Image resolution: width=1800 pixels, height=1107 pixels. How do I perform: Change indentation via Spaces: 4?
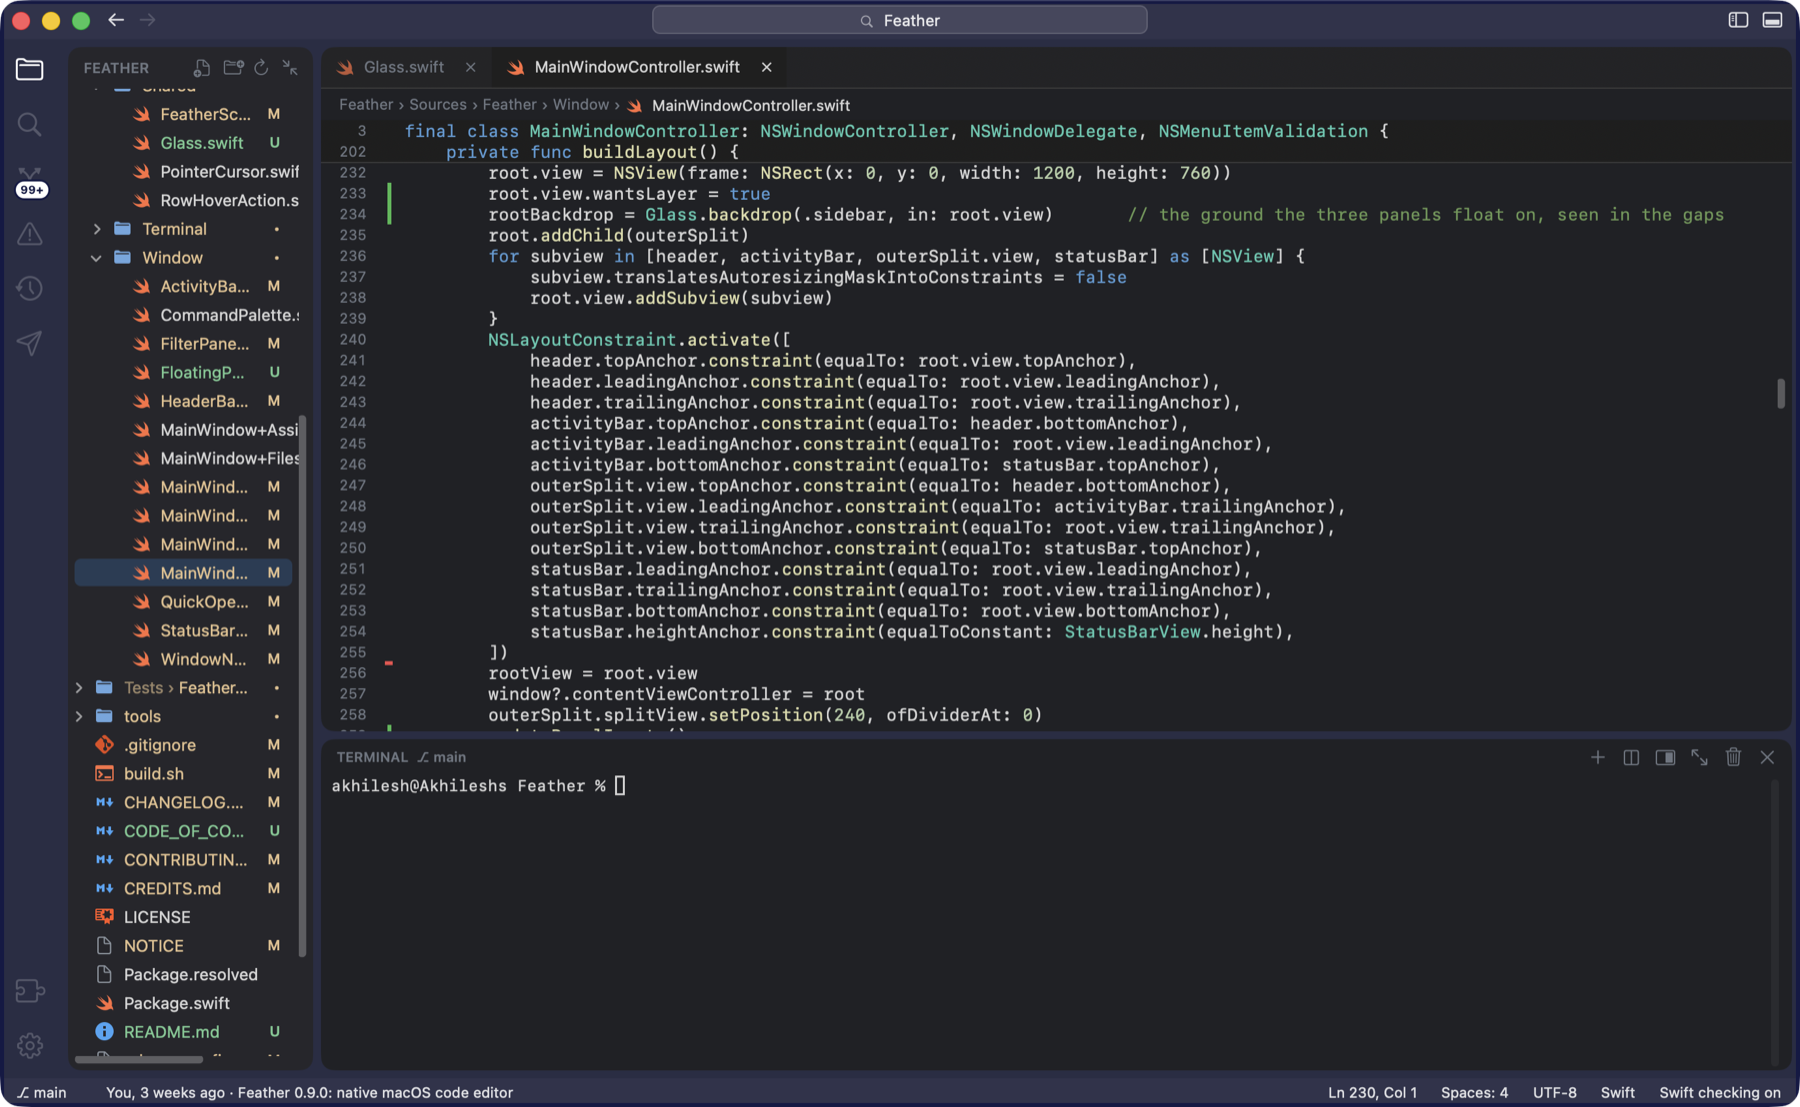point(1474,1092)
